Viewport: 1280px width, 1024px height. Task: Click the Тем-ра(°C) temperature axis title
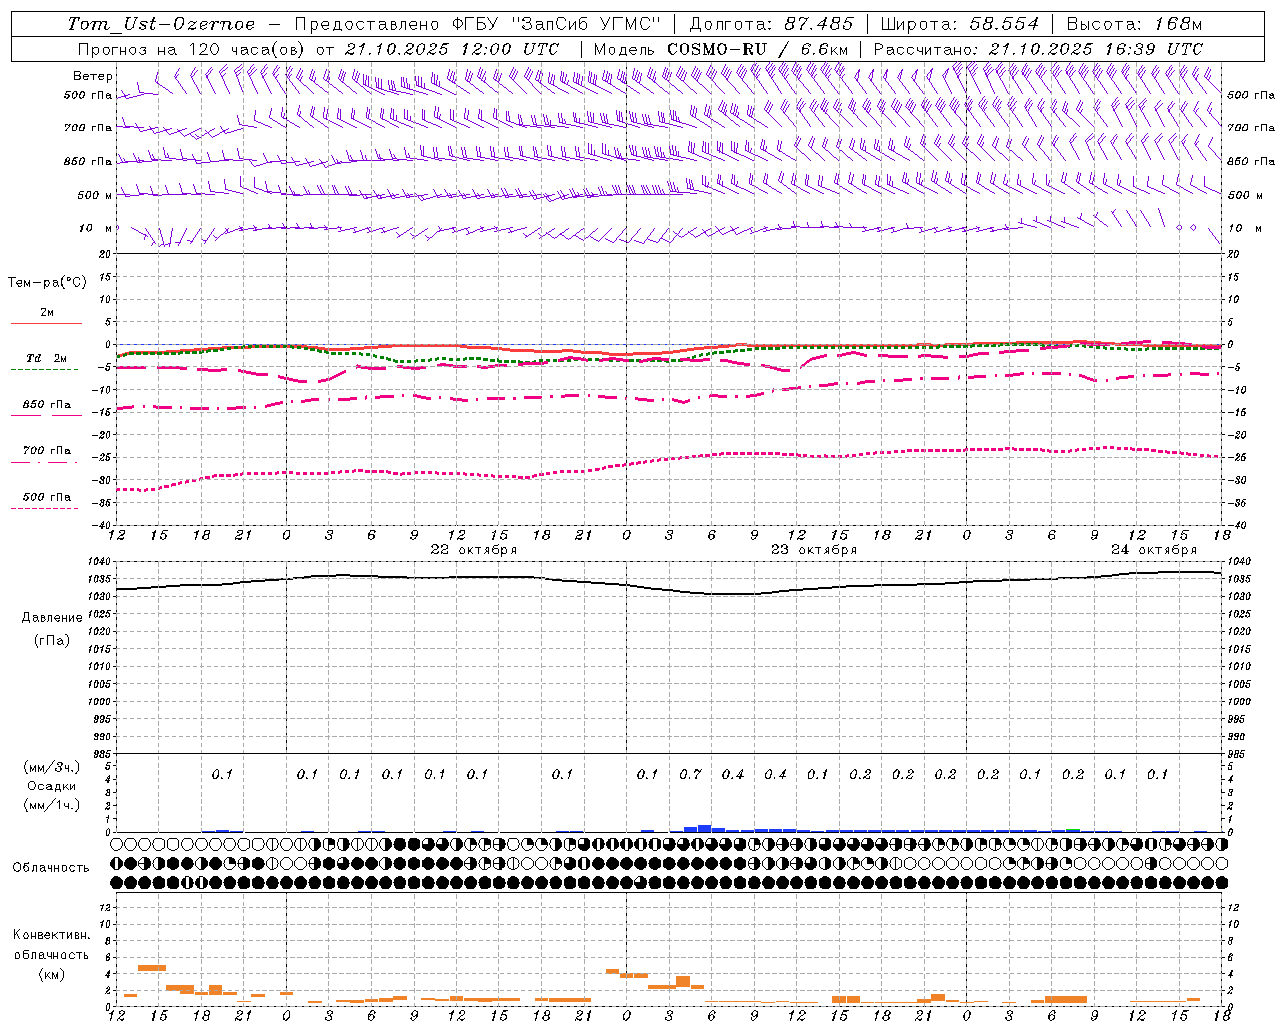pos(47,283)
